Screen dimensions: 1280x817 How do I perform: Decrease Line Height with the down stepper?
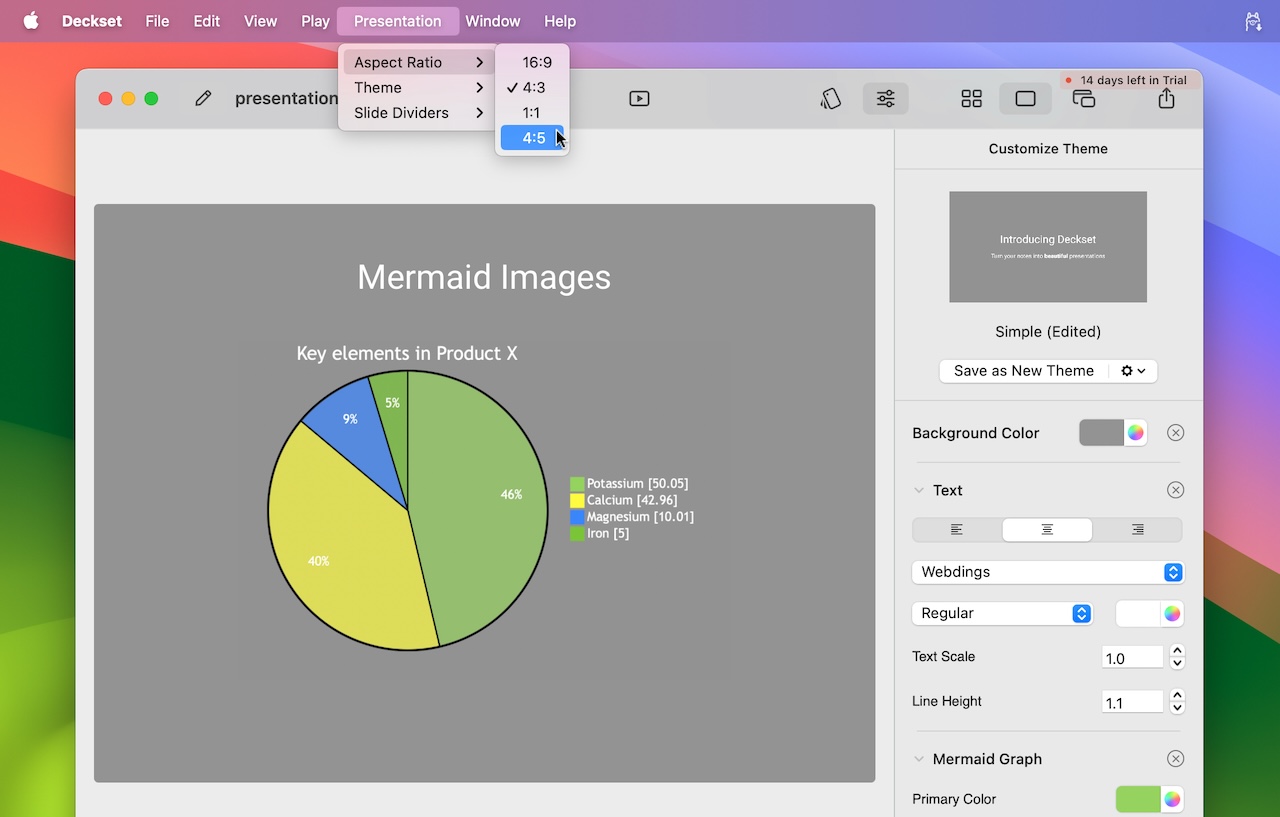[1177, 708]
